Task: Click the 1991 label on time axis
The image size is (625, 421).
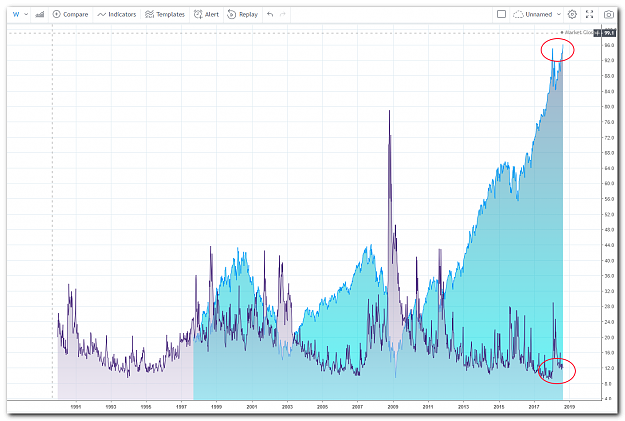Action: point(76,407)
